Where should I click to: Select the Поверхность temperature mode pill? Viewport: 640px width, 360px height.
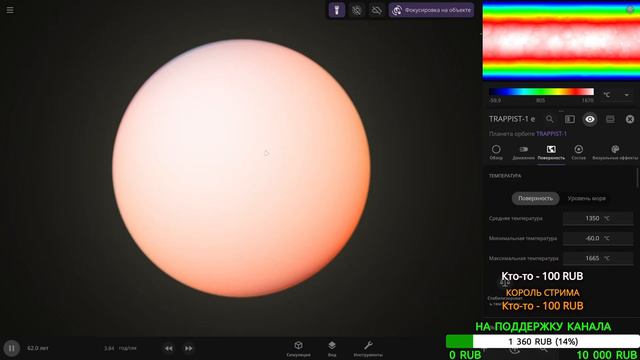tap(536, 198)
